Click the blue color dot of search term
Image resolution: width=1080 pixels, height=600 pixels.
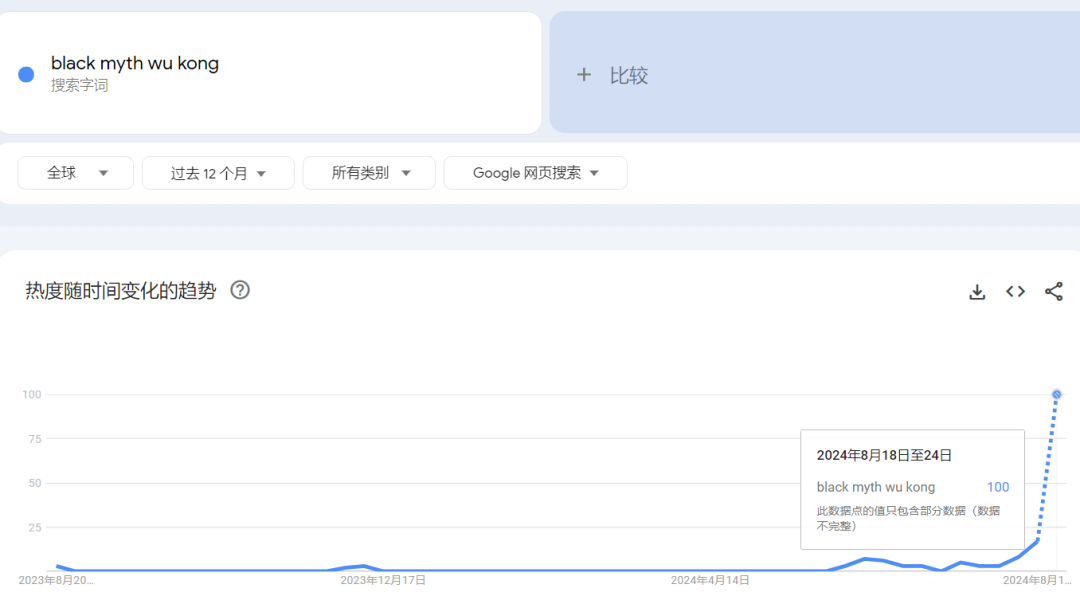26,74
